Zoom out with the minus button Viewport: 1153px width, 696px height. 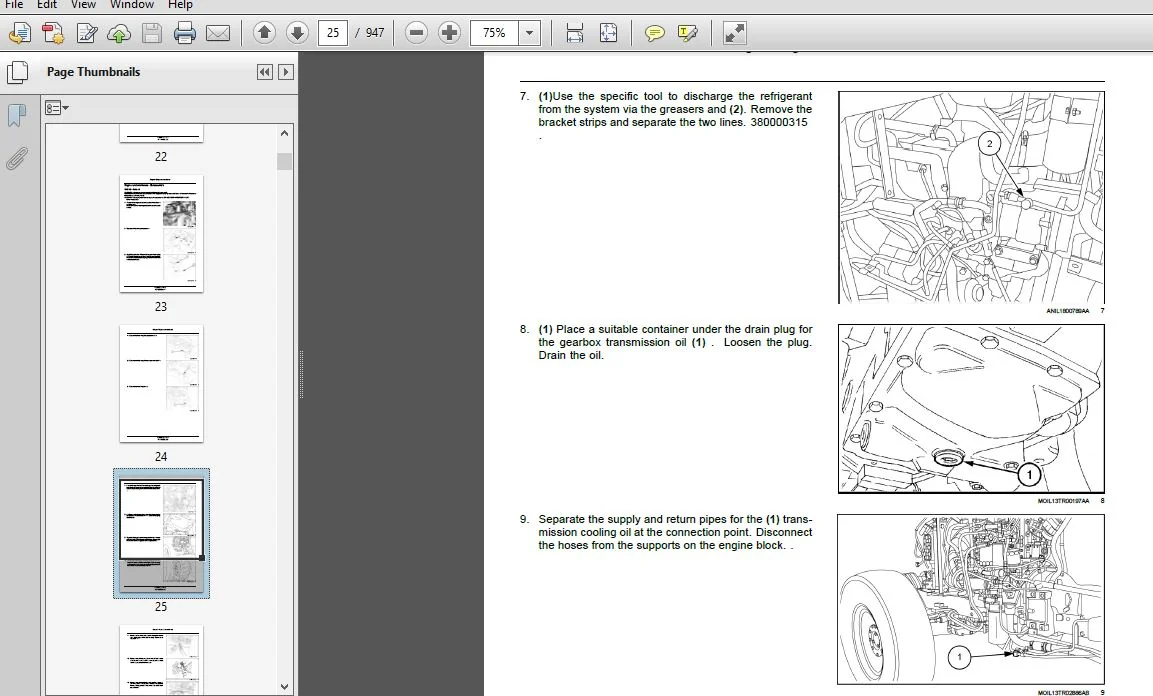click(x=416, y=32)
